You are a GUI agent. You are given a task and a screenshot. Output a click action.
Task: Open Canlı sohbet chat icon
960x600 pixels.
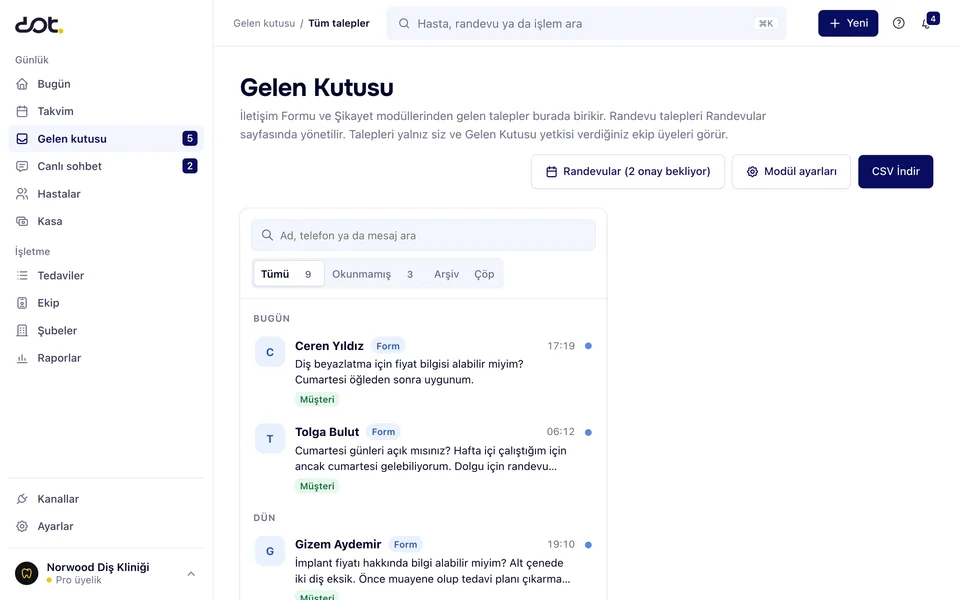(22, 167)
